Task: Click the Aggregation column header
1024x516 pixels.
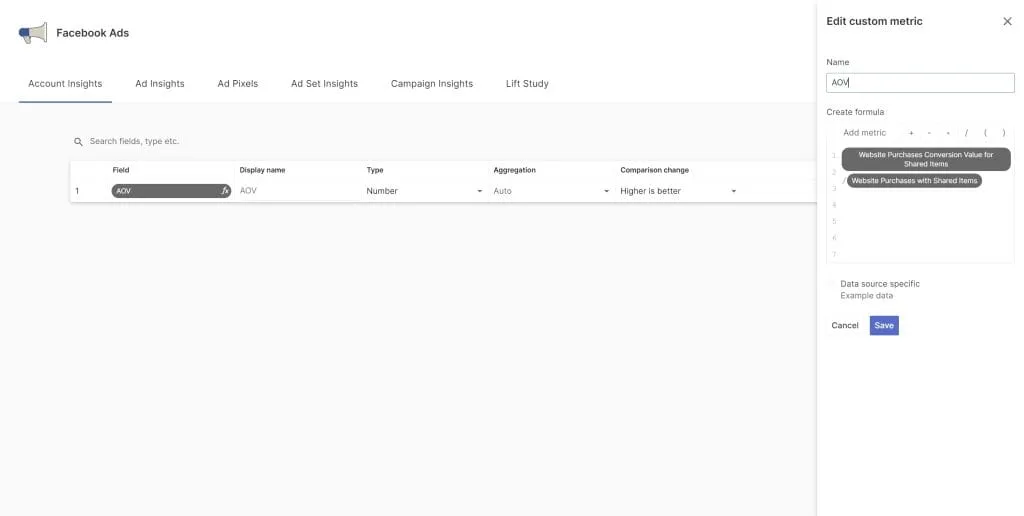Action: point(515,170)
